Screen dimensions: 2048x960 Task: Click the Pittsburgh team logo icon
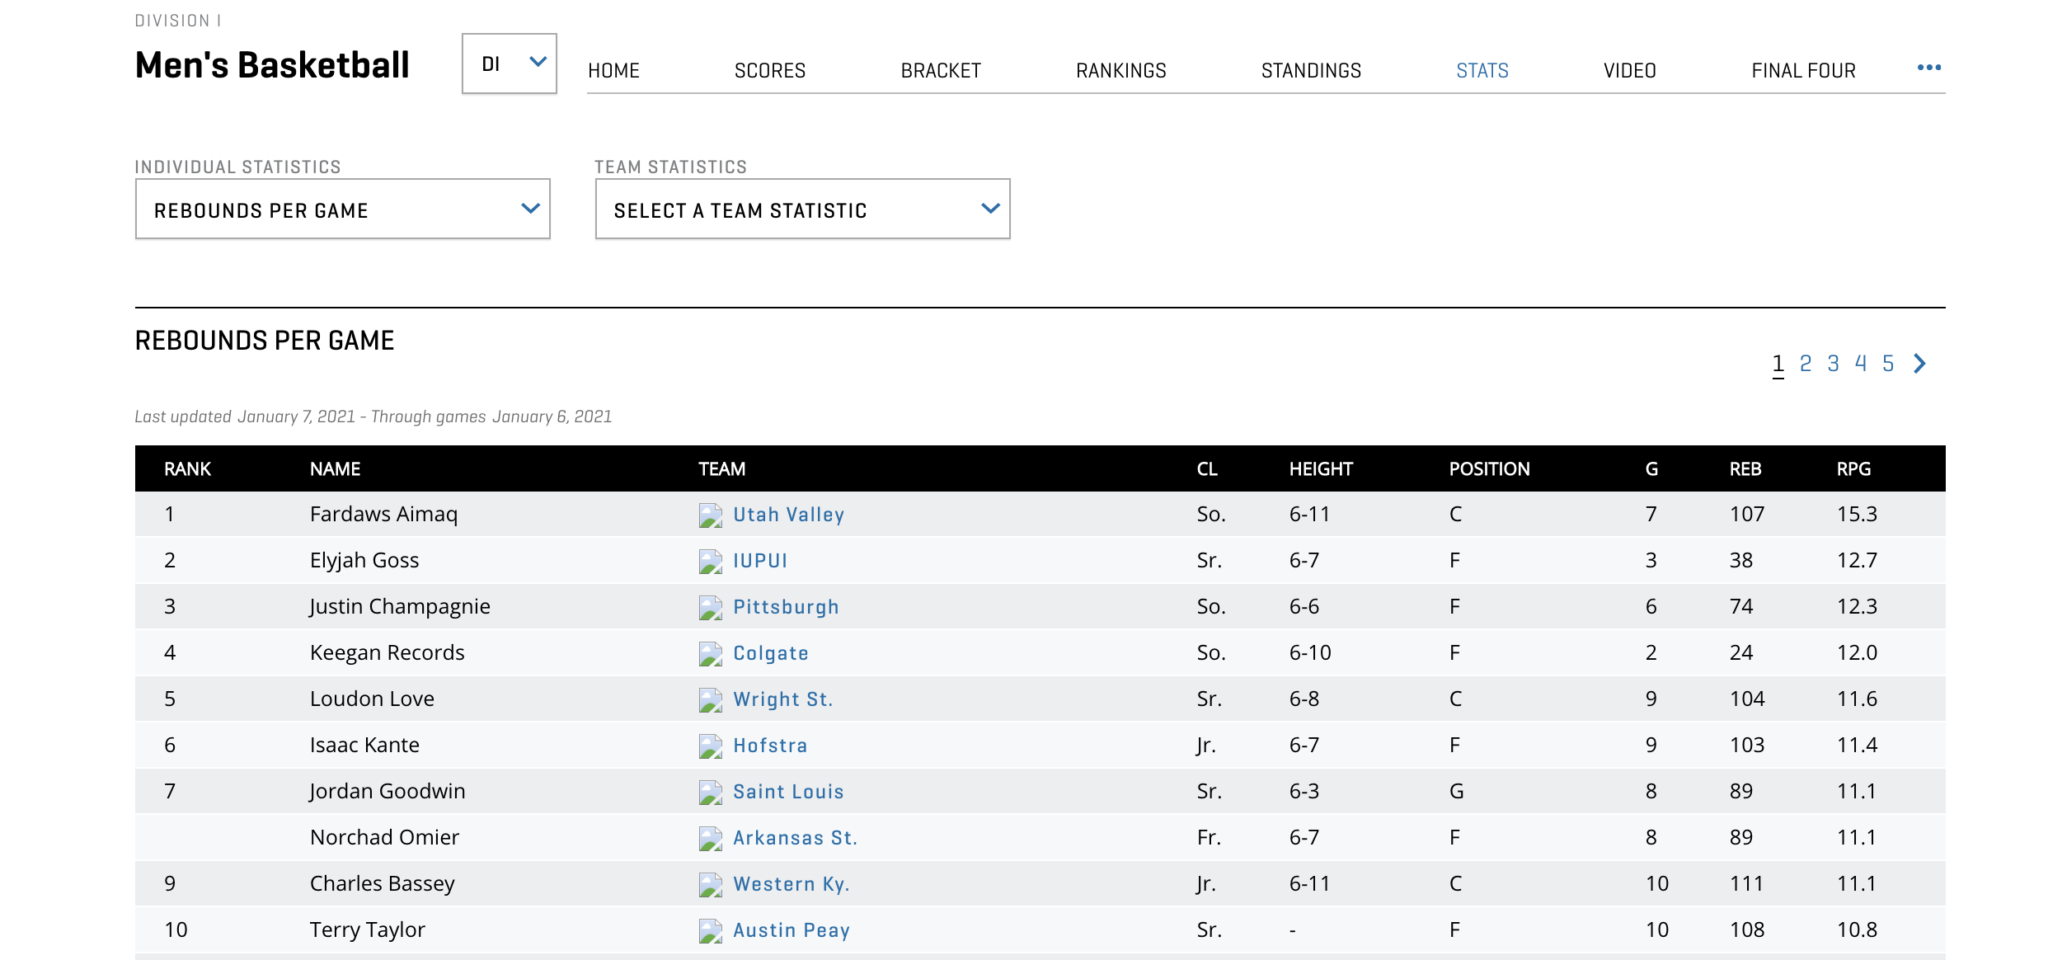pyautogui.click(x=710, y=607)
